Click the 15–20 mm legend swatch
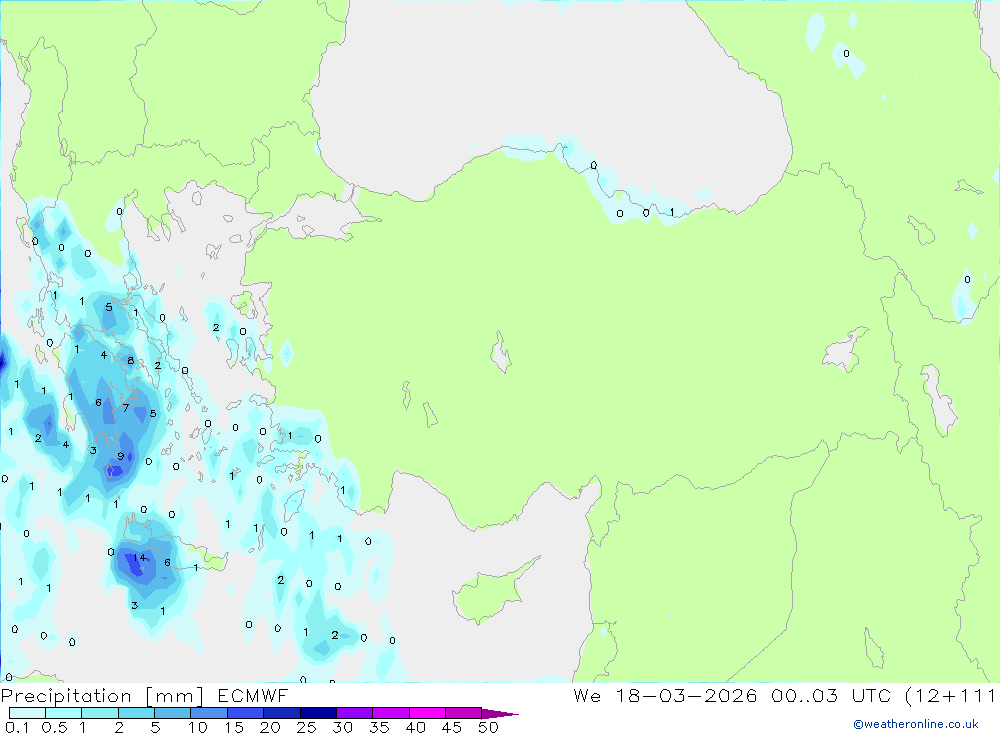This screenshot has height=733, width=1000. pos(246,713)
